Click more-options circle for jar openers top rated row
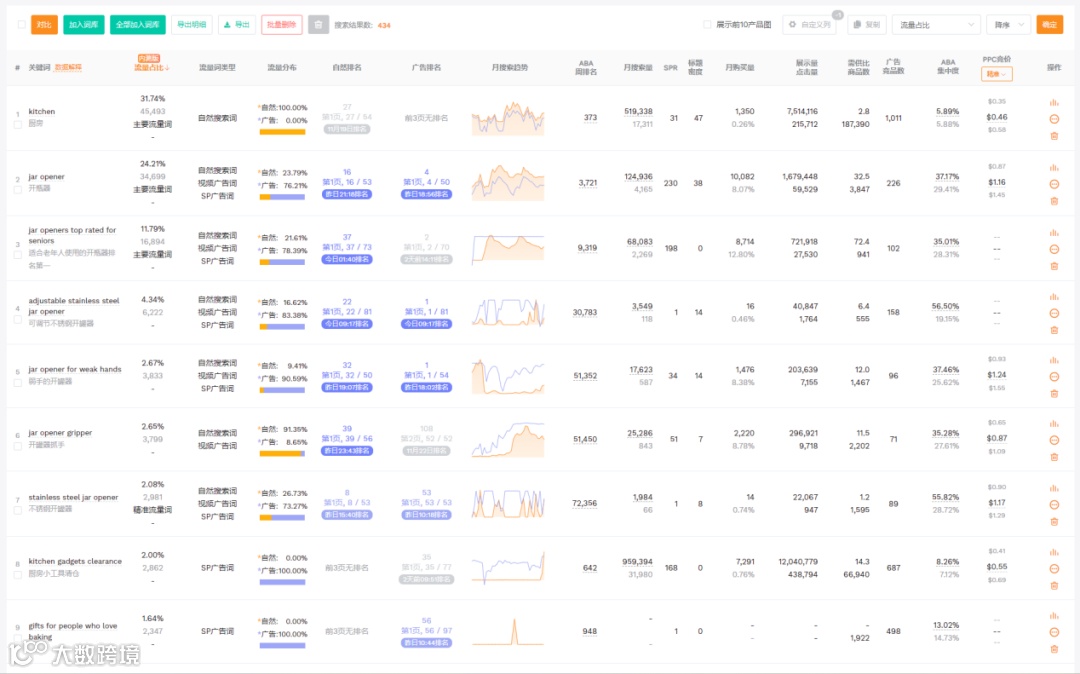 point(1054,249)
